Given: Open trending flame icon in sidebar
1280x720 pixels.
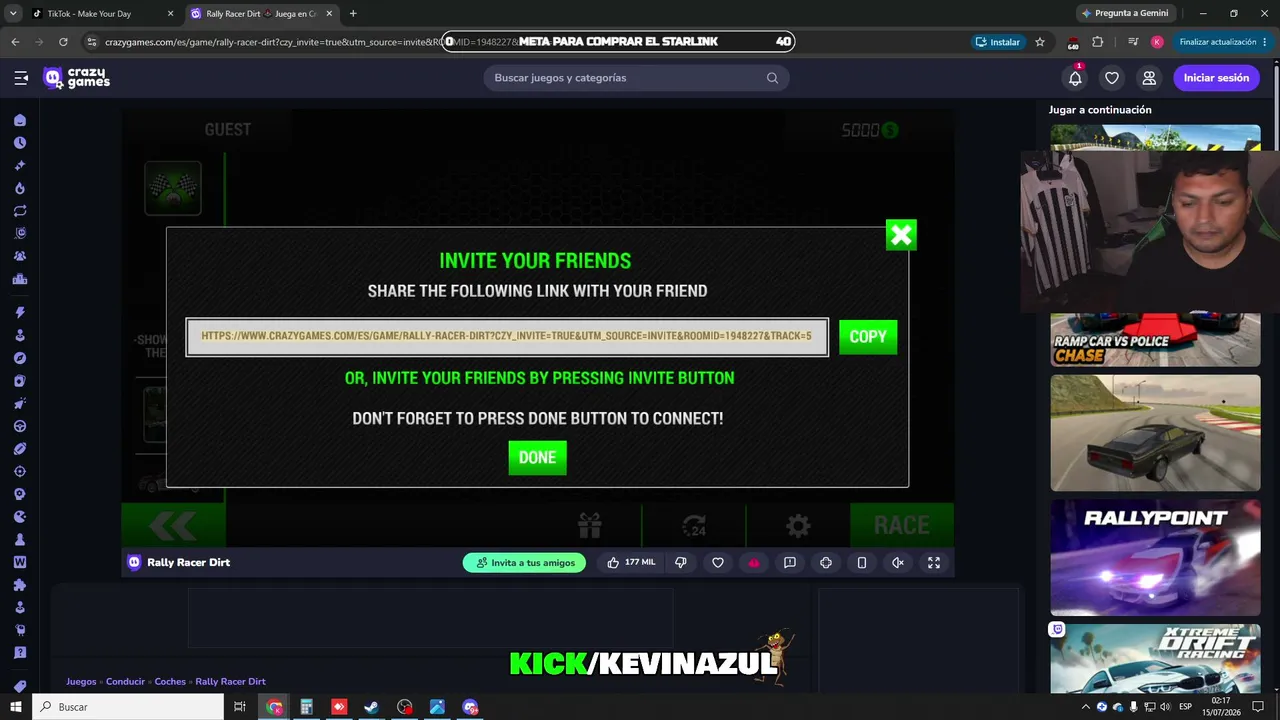Looking at the screenshot, I should point(20,188).
